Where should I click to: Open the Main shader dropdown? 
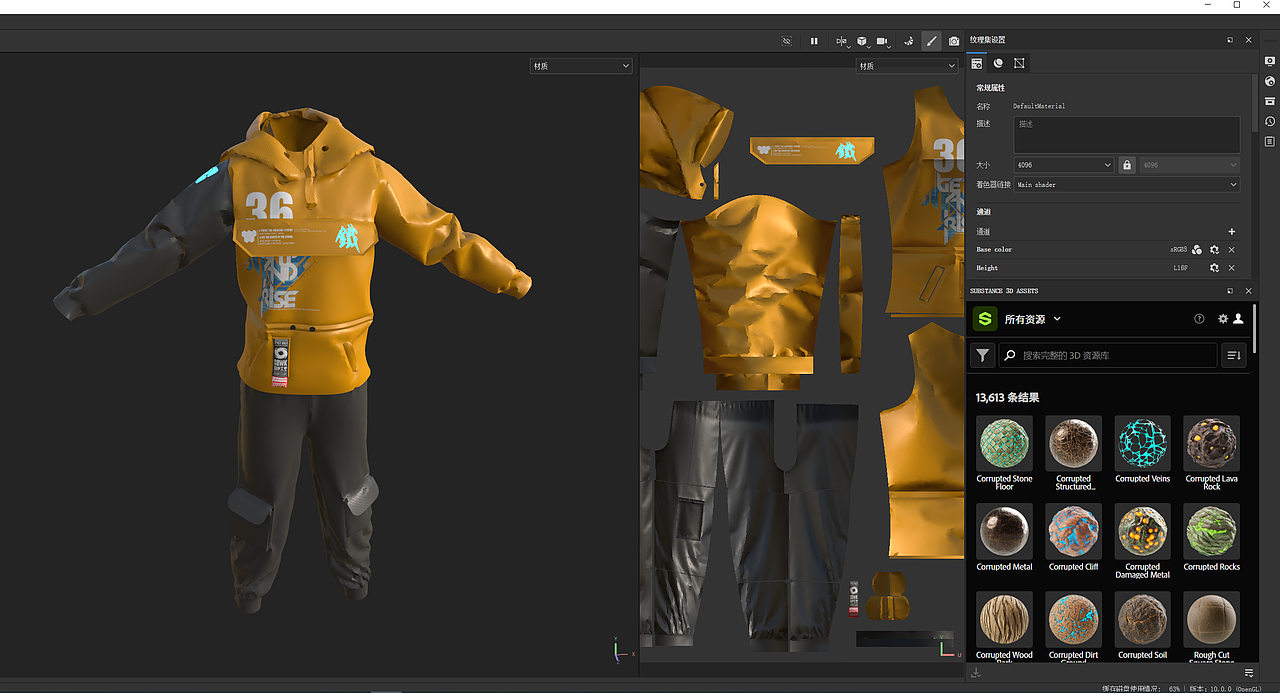[x=1127, y=185]
